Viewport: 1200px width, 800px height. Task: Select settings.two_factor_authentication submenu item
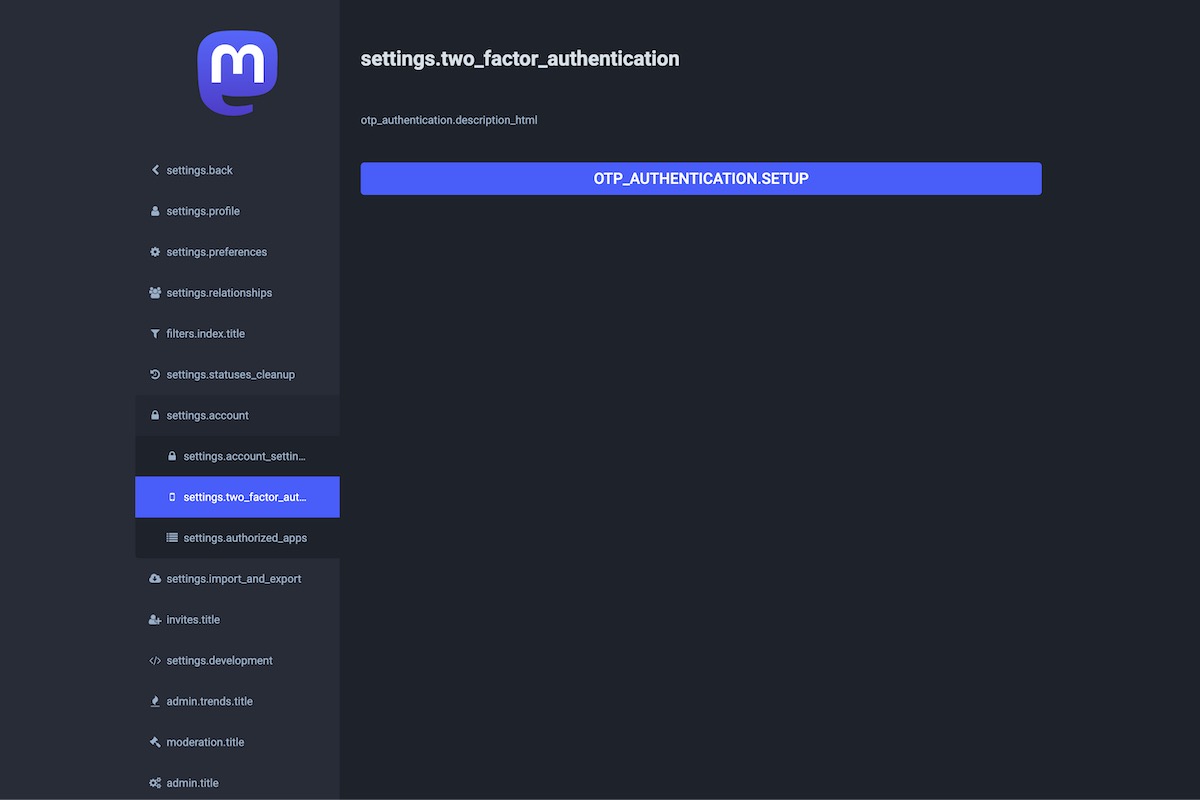[244, 497]
